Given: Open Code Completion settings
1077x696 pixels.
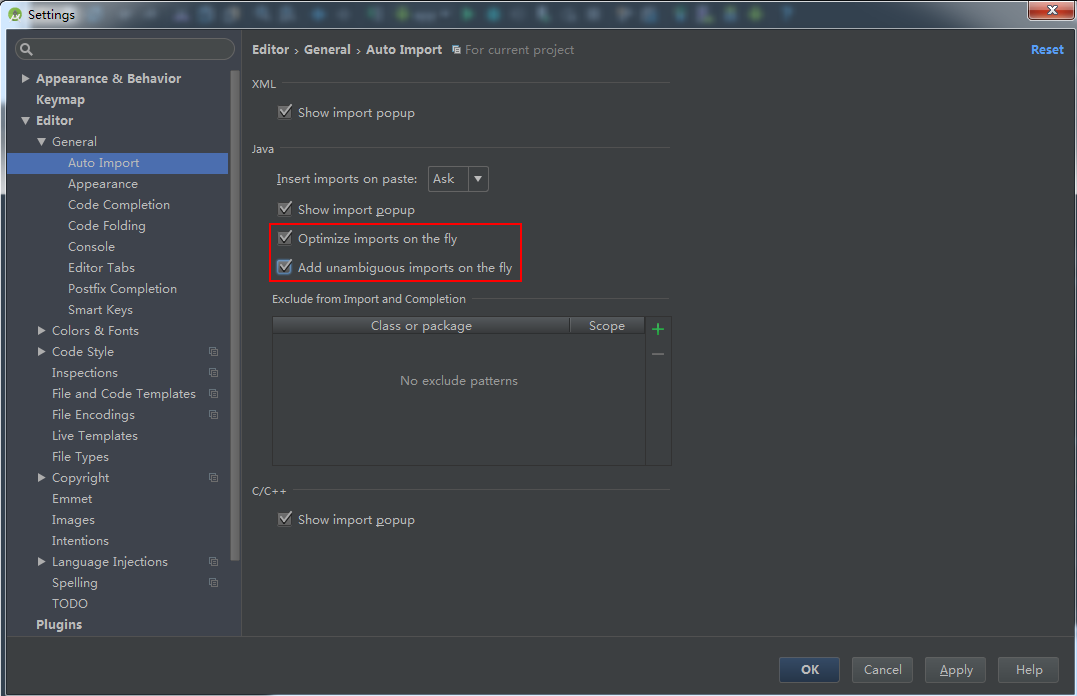Looking at the screenshot, I should point(119,205).
